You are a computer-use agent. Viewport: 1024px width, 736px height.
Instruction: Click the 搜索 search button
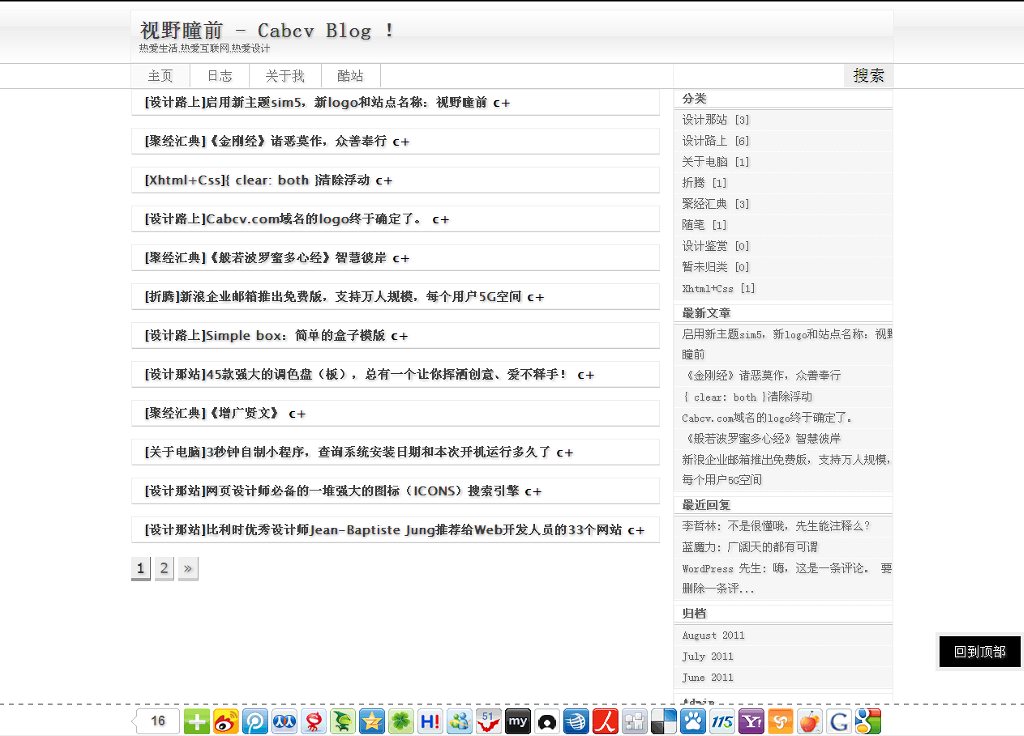click(x=867, y=74)
